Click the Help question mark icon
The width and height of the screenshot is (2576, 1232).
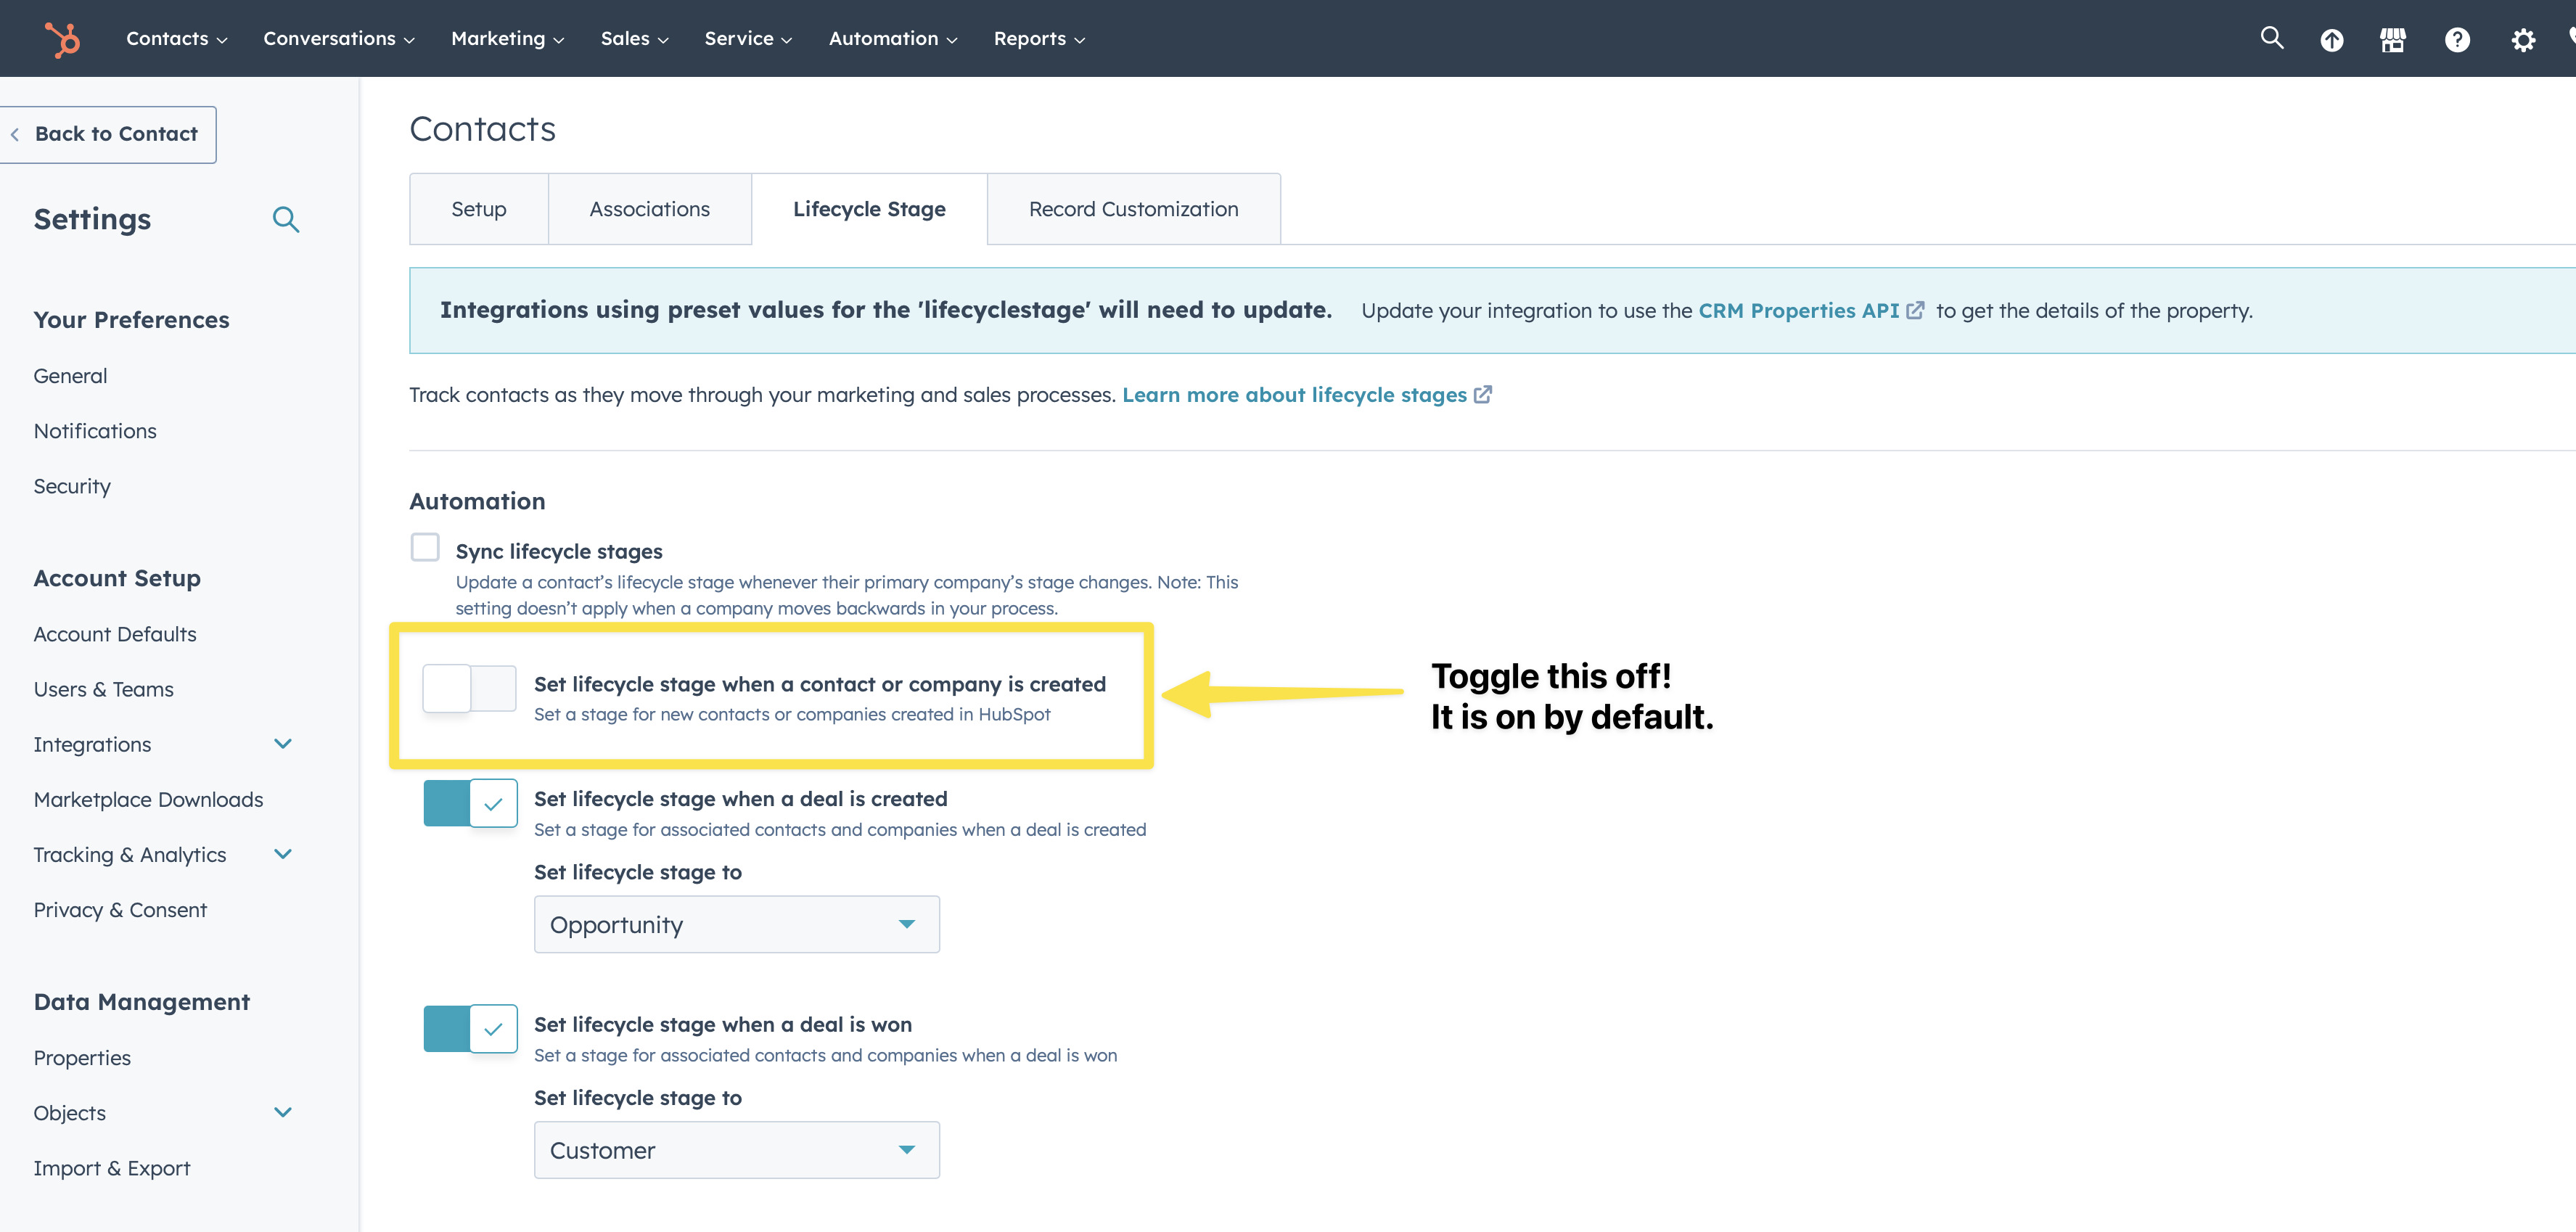tap(2457, 38)
